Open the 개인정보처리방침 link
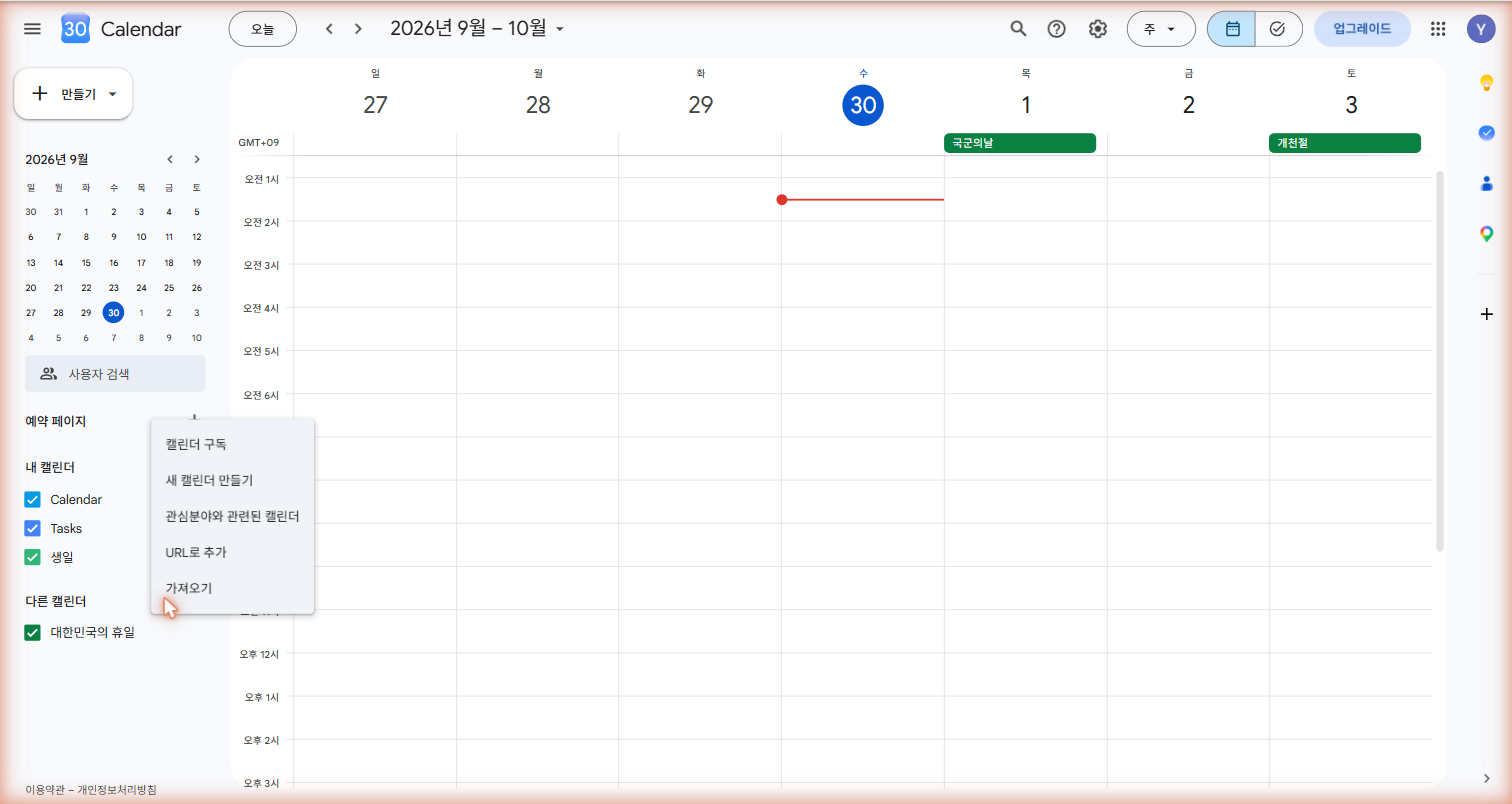This screenshot has width=1512, height=804. 117,790
